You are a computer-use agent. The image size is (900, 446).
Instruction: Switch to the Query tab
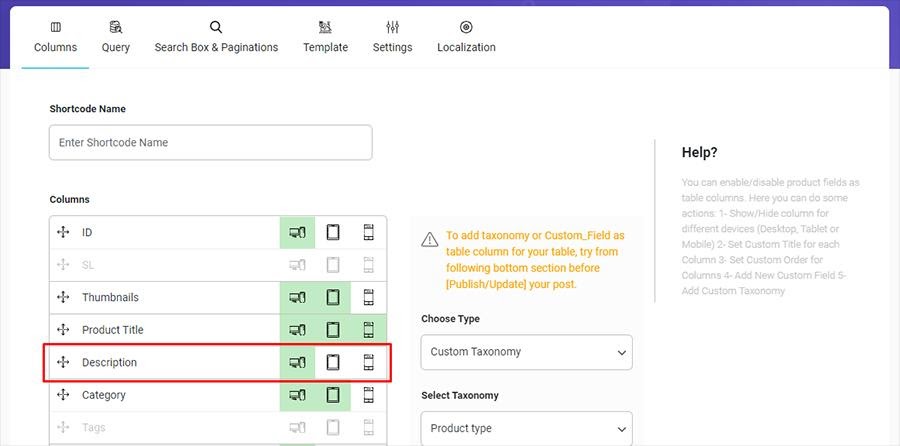[x=115, y=38]
